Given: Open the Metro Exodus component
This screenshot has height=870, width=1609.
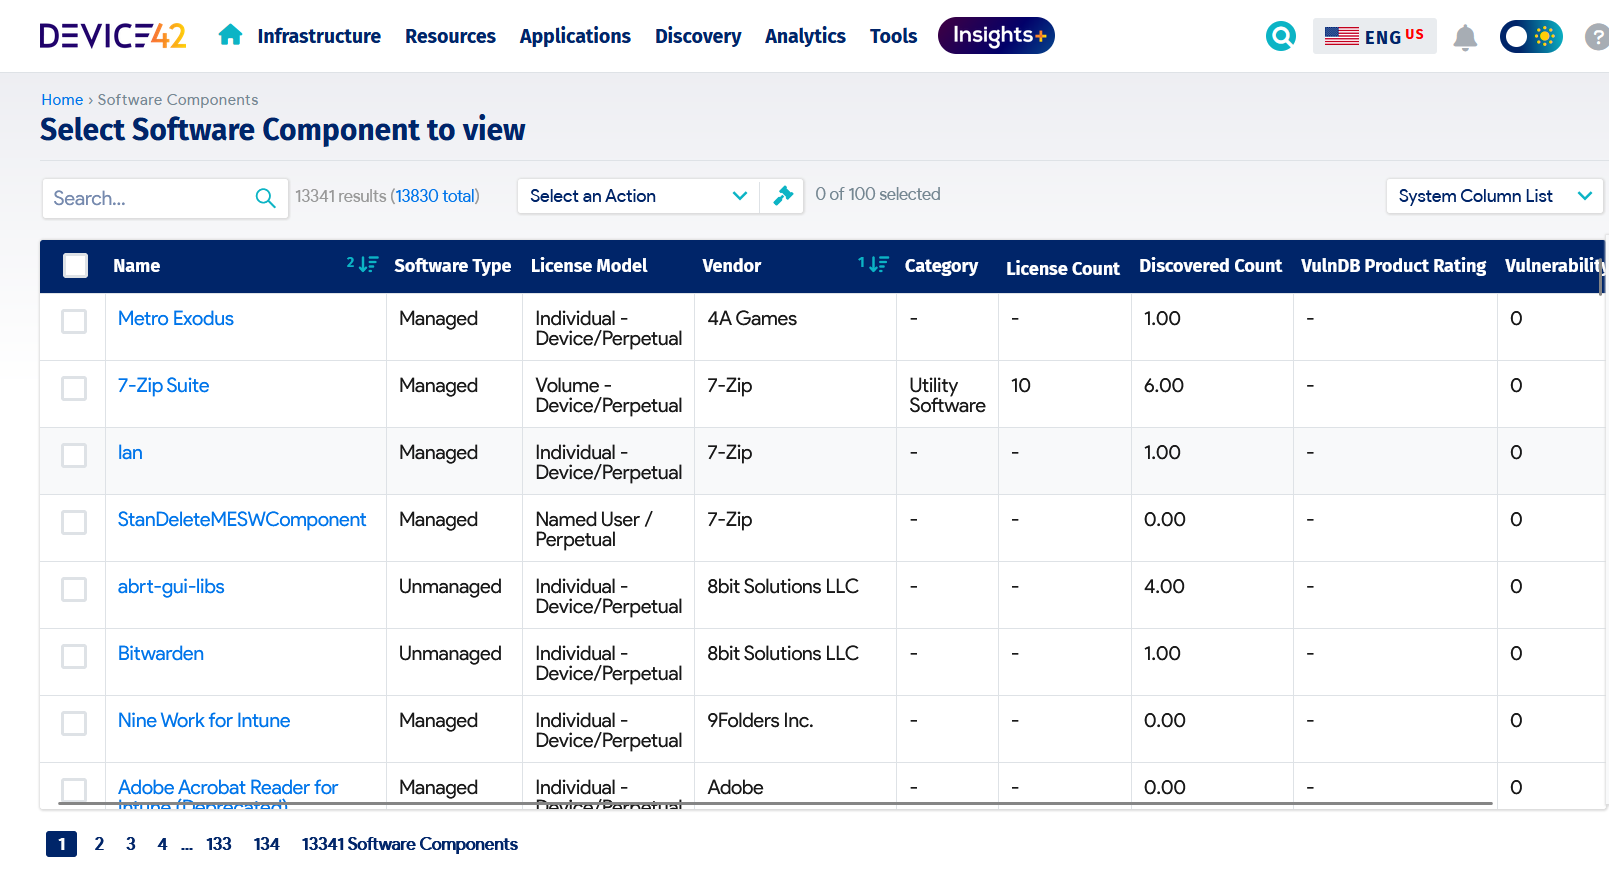Looking at the screenshot, I should (x=176, y=318).
